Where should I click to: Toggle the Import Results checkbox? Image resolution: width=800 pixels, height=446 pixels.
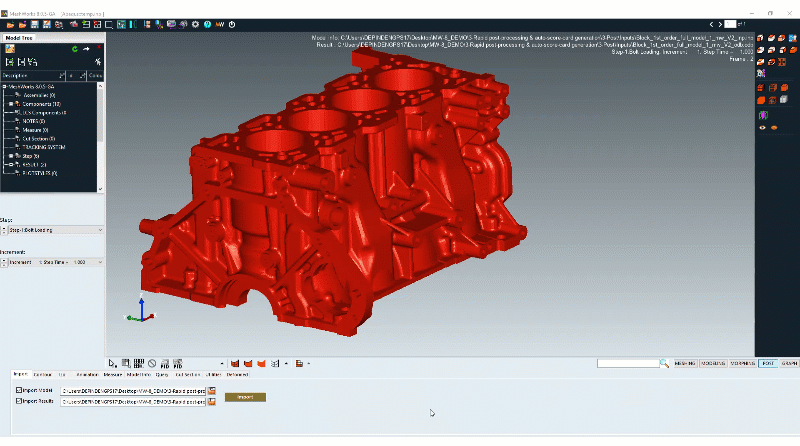18,402
